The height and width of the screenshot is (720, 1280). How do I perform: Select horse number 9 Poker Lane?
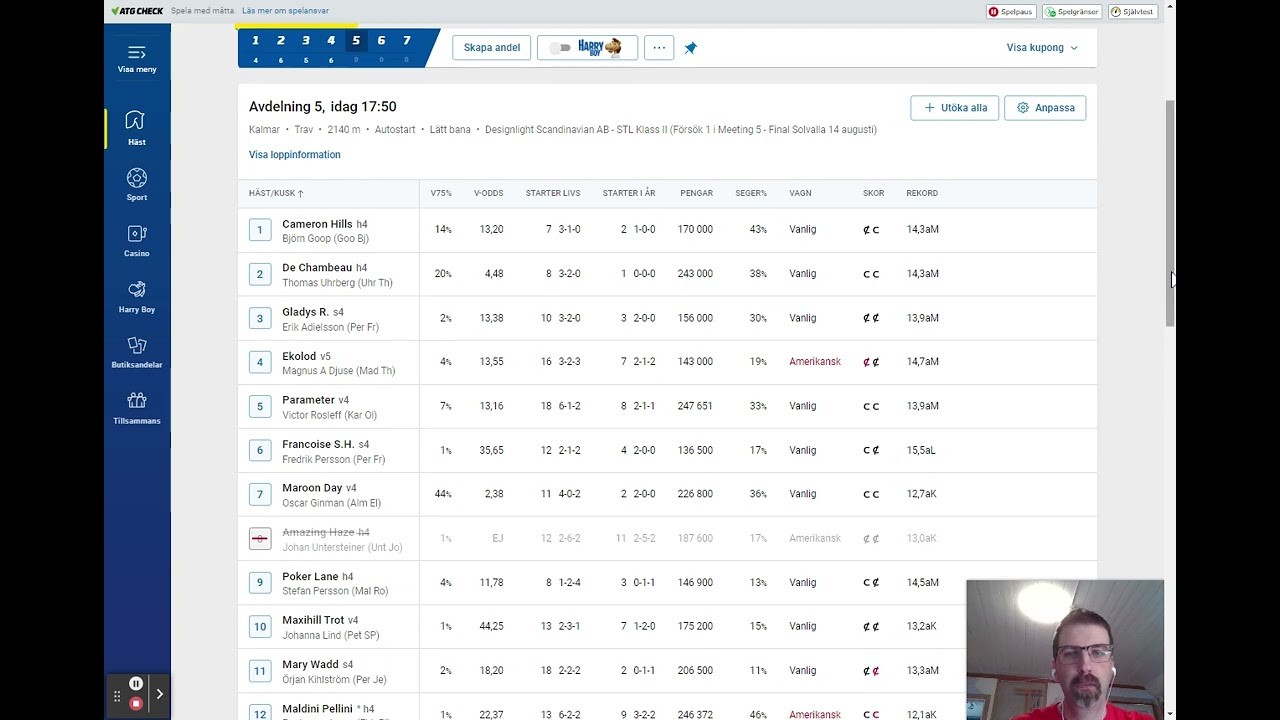(x=260, y=582)
